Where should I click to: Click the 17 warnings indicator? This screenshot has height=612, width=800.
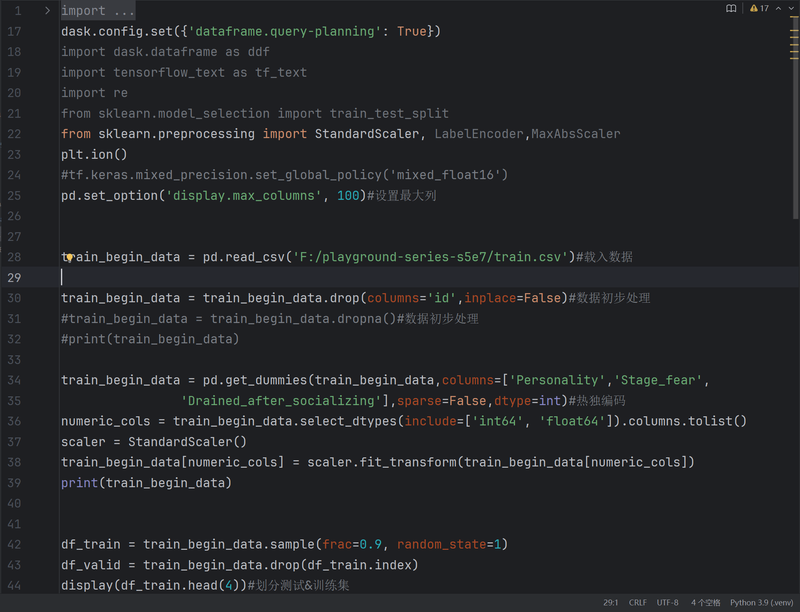759,8
